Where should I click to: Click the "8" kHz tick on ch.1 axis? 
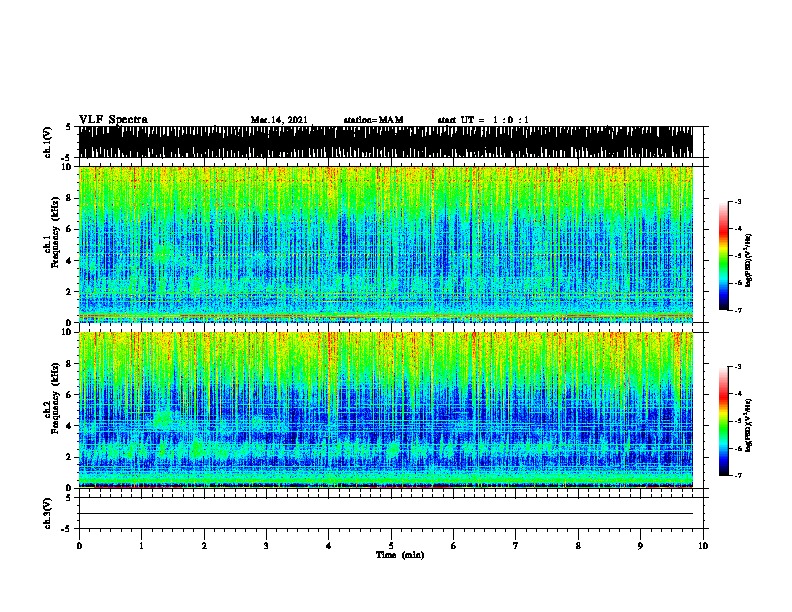pos(70,198)
